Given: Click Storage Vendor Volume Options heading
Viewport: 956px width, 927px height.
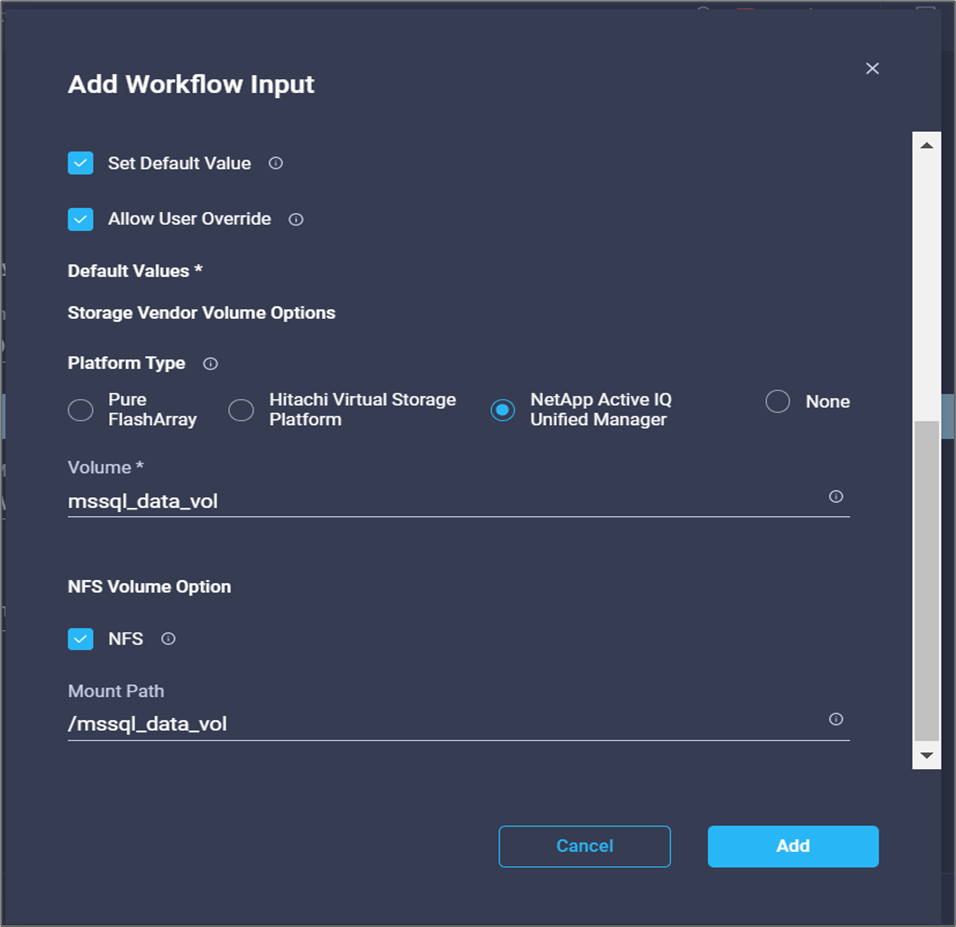Looking at the screenshot, I should pos(201,313).
